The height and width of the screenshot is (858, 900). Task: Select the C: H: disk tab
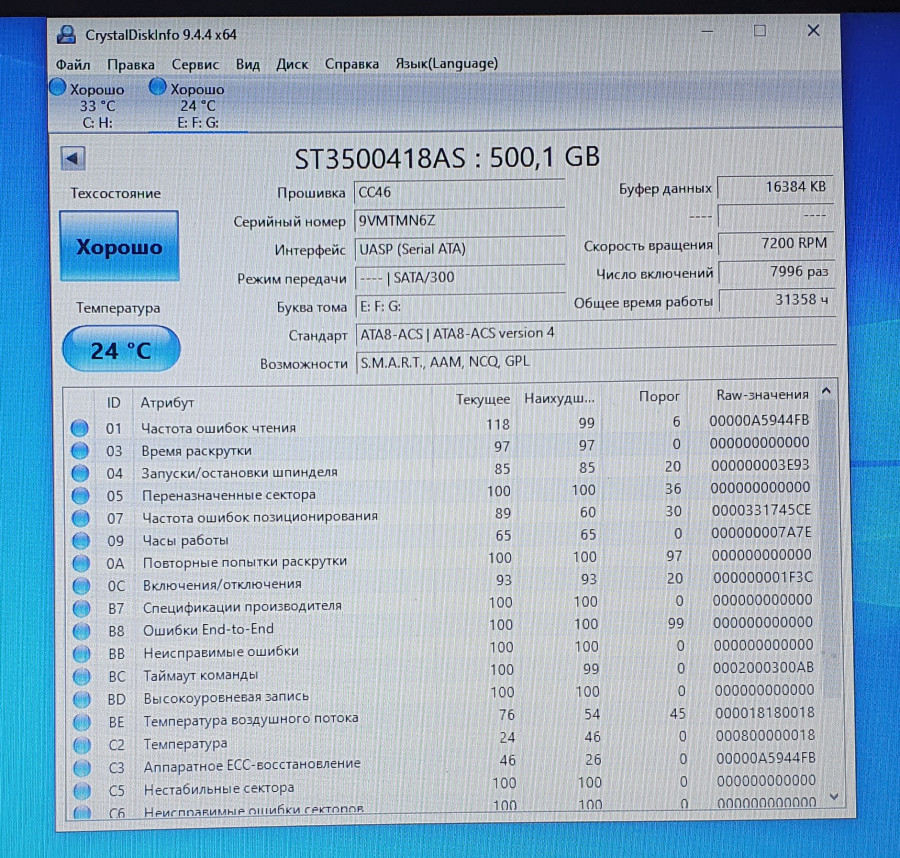[97, 106]
